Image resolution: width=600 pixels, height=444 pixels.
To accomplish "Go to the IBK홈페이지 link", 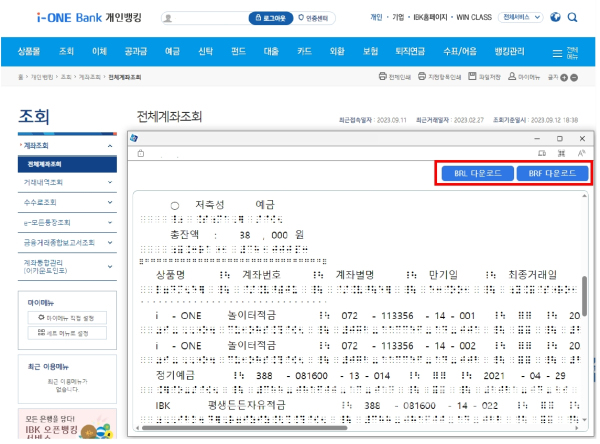I will coord(430,17).
